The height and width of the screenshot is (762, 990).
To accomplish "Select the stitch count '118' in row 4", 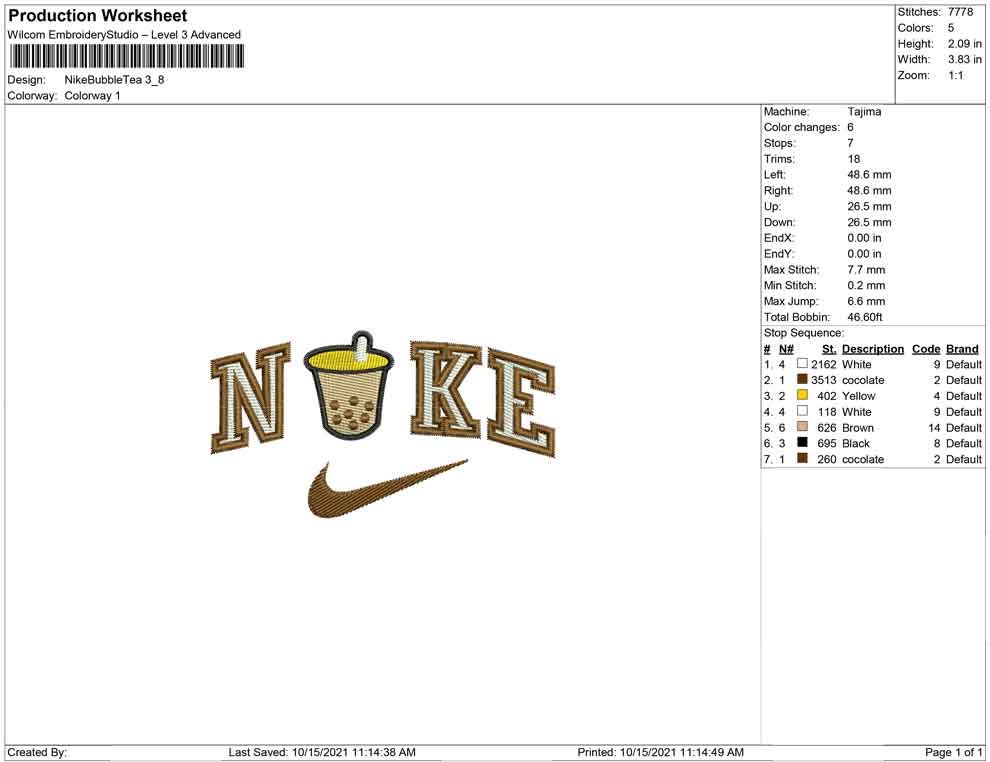I will click(827, 412).
